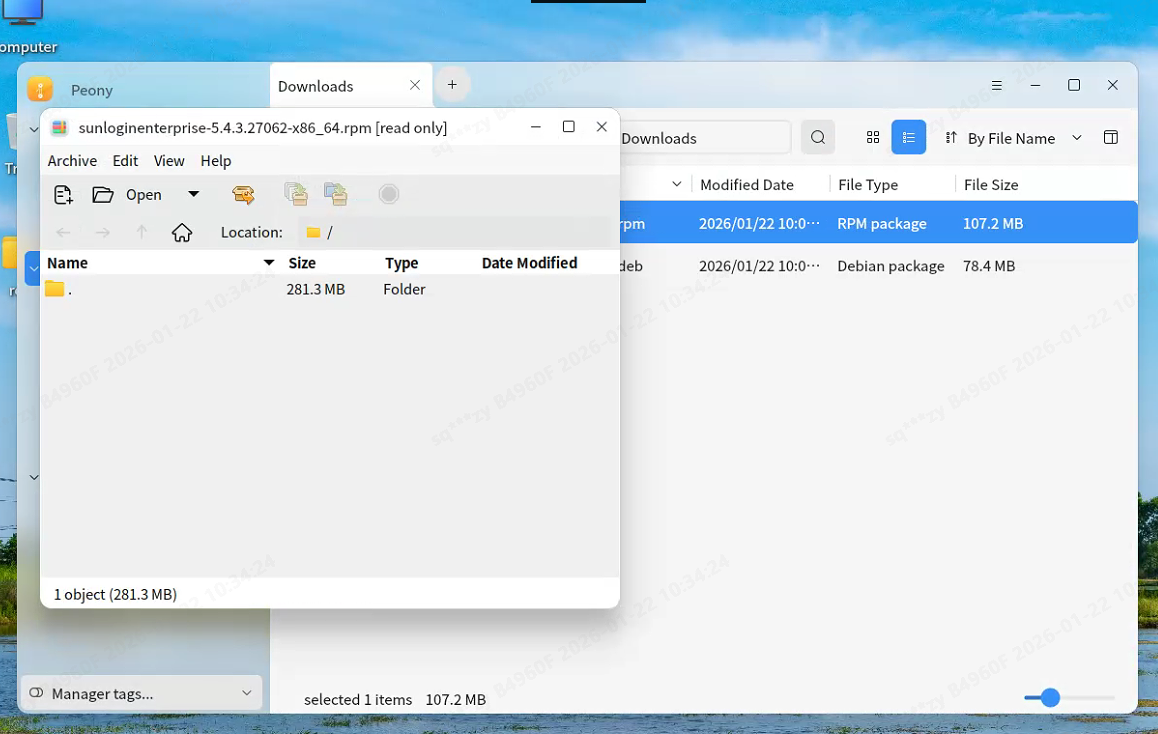The image size is (1158, 734).
Task: Switch to the Downloads tab
Action: (315, 86)
